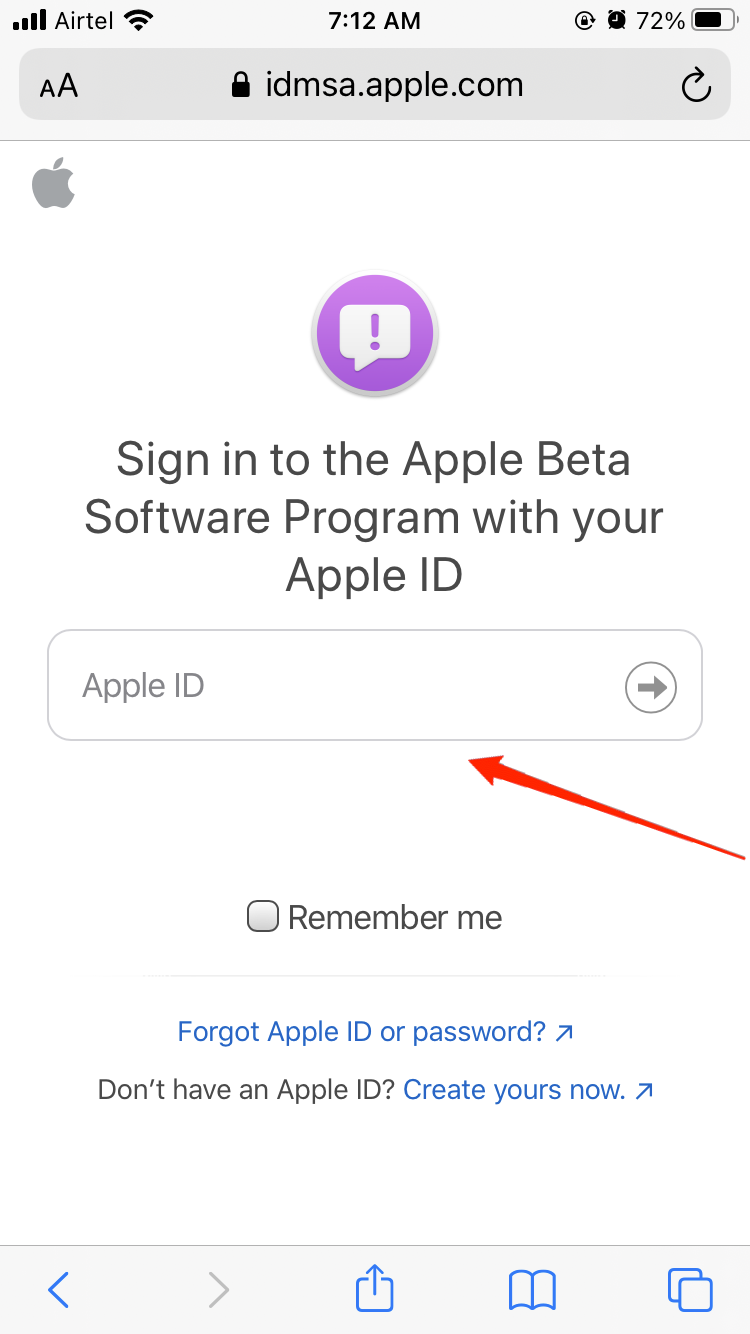
Task: Tap the idmsa.apple.com address bar
Action: [393, 85]
